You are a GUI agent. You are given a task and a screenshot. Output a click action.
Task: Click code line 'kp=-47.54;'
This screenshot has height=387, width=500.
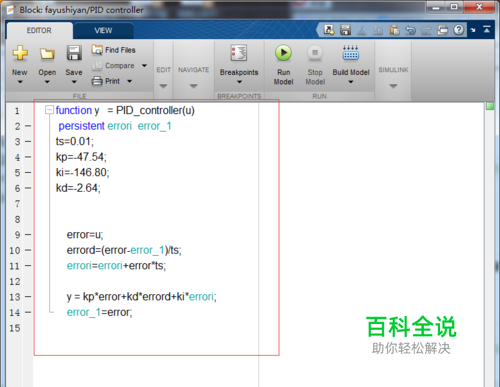pyautogui.click(x=81, y=157)
